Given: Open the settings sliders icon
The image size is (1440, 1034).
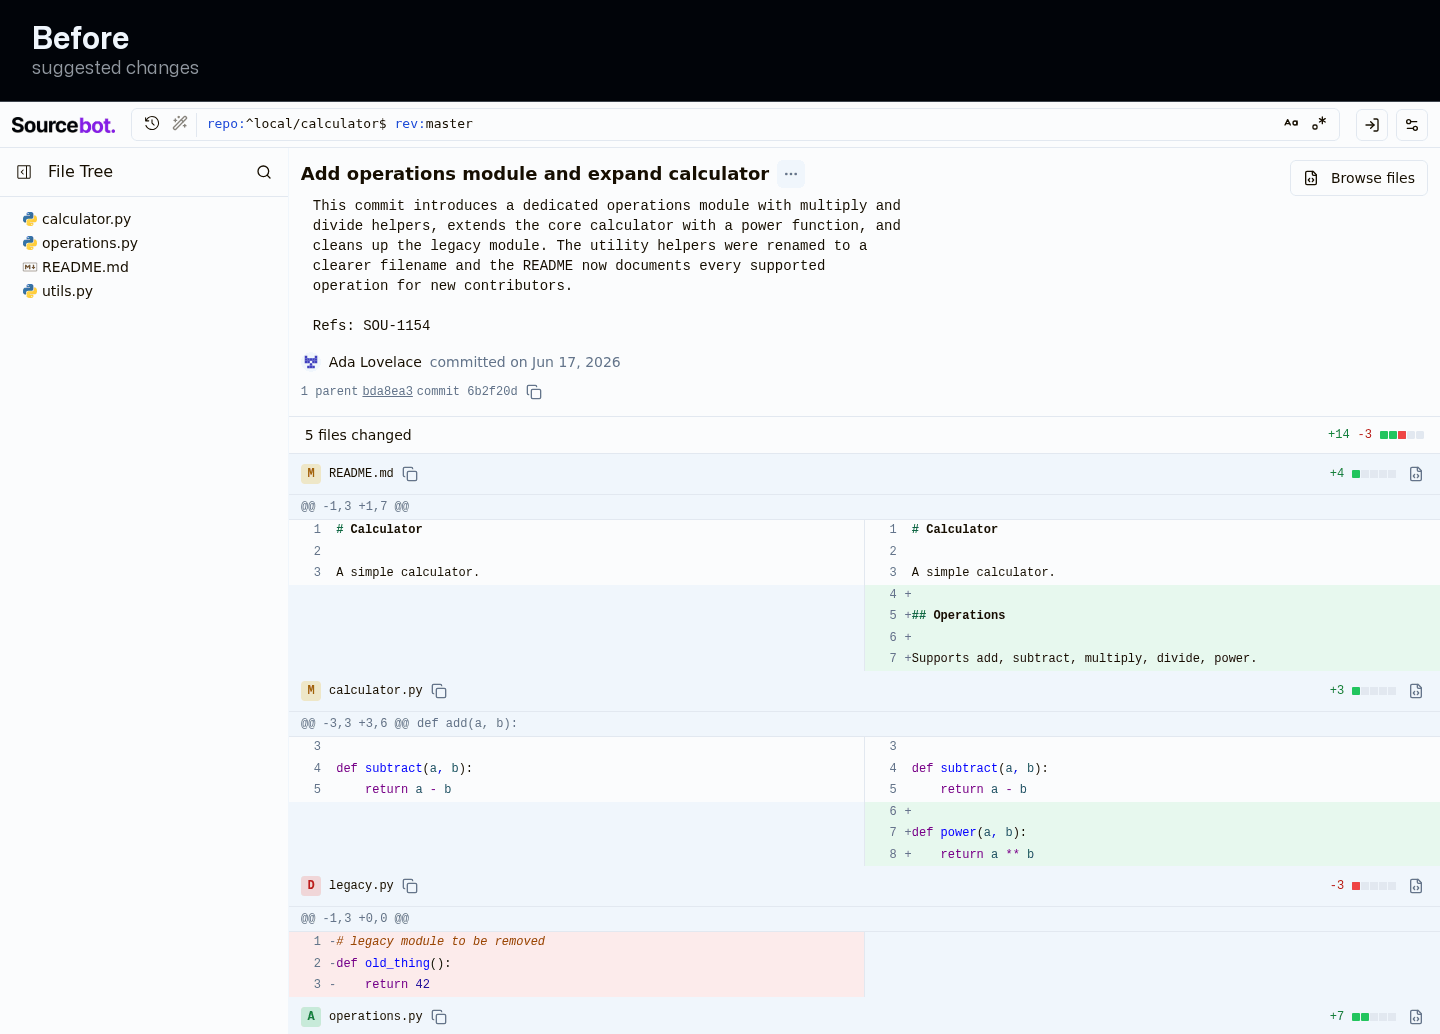Looking at the screenshot, I should pyautogui.click(x=1412, y=125).
